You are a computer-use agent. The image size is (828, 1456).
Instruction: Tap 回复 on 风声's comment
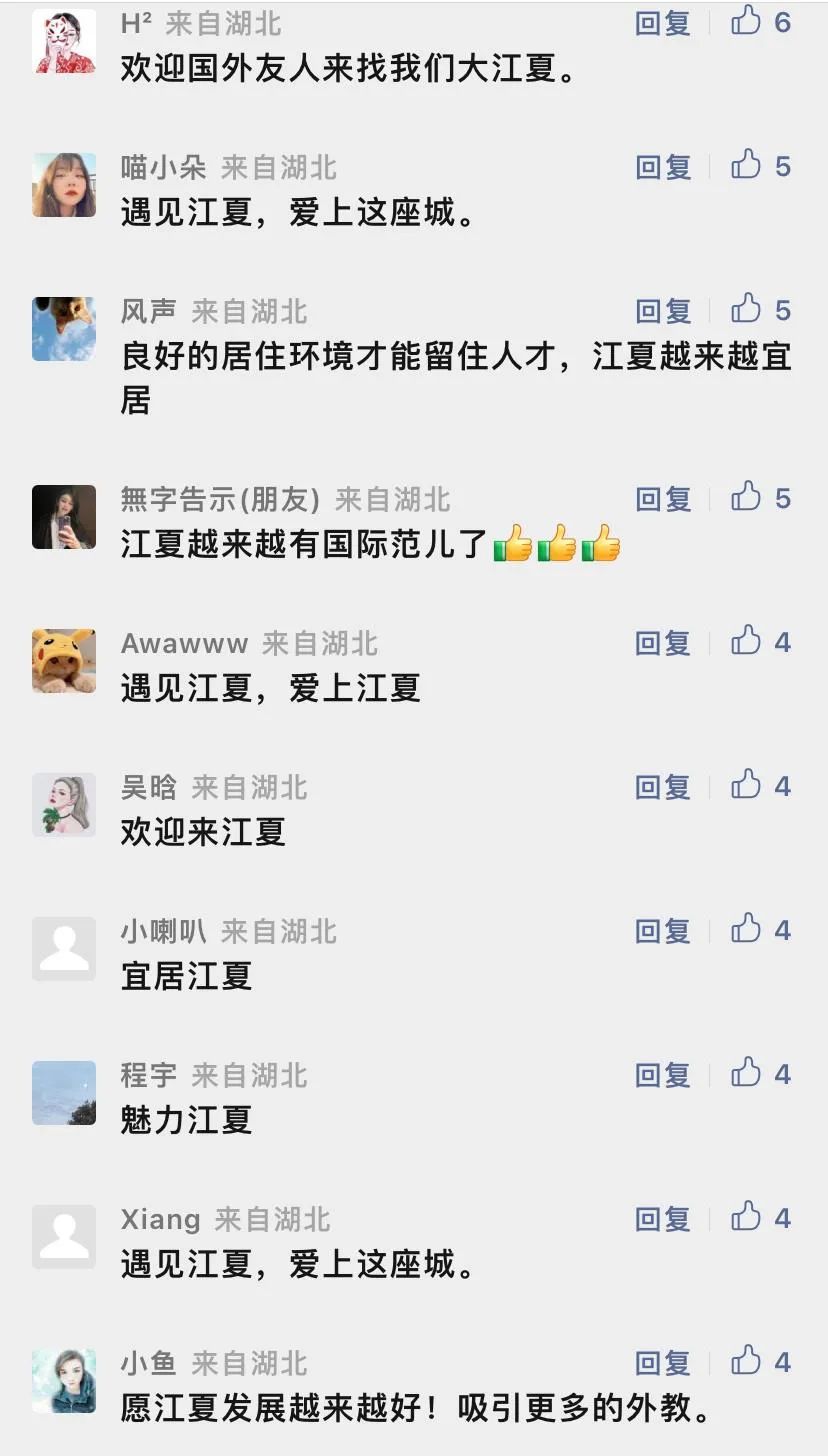point(663,311)
